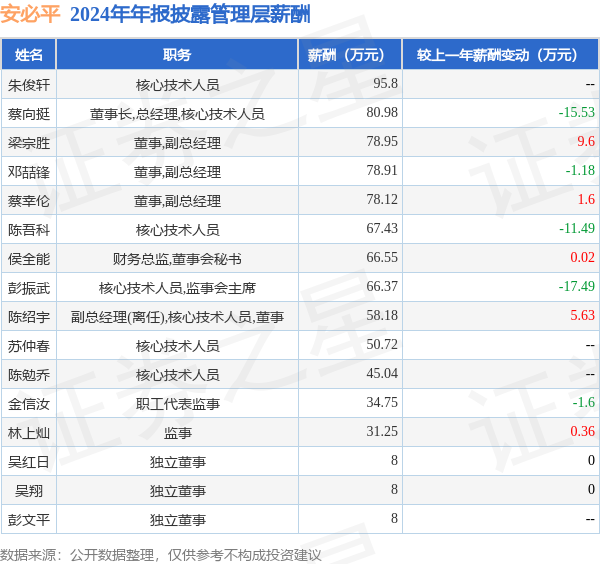Click the change value 5.63
The image size is (600, 564).
(x=582, y=315)
